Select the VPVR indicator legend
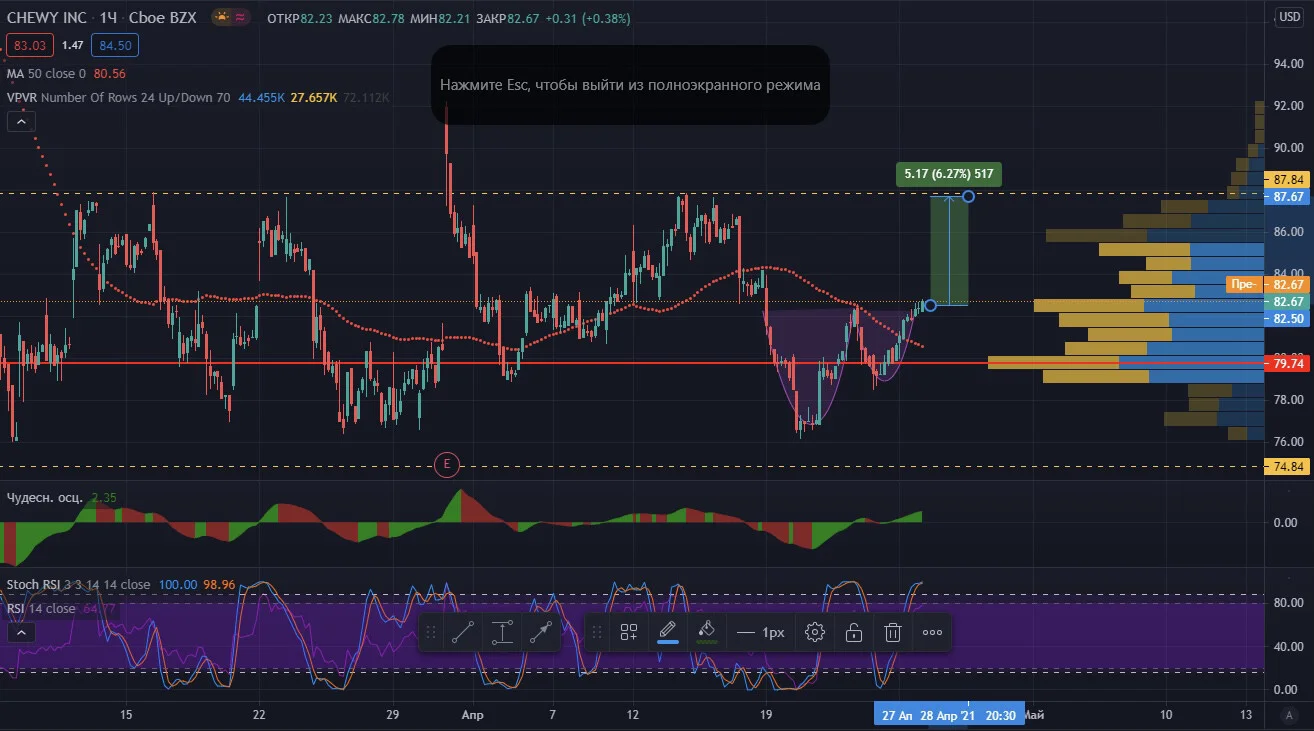The image size is (1314, 731). point(118,97)
